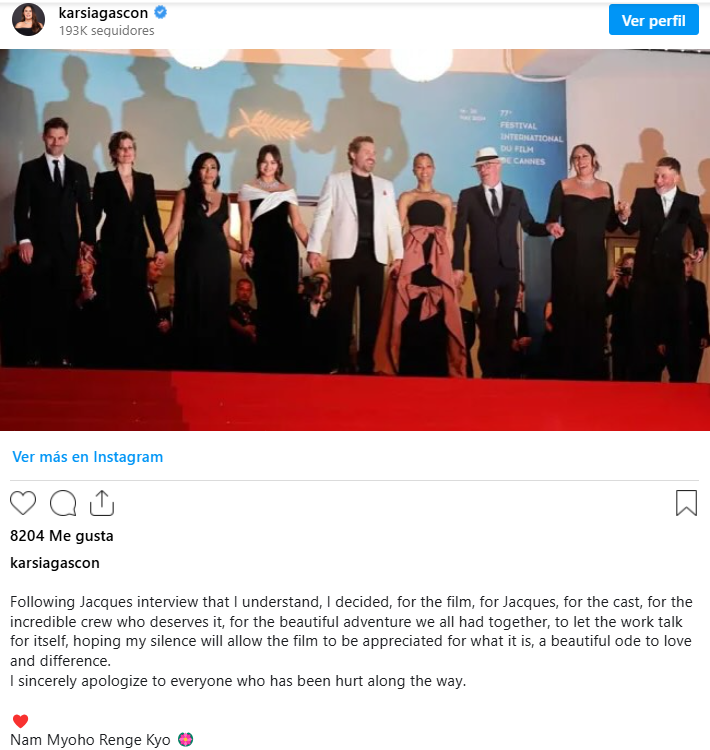Share the post via the upload arrow icon

pyautogui.click(x=102, y=503)
